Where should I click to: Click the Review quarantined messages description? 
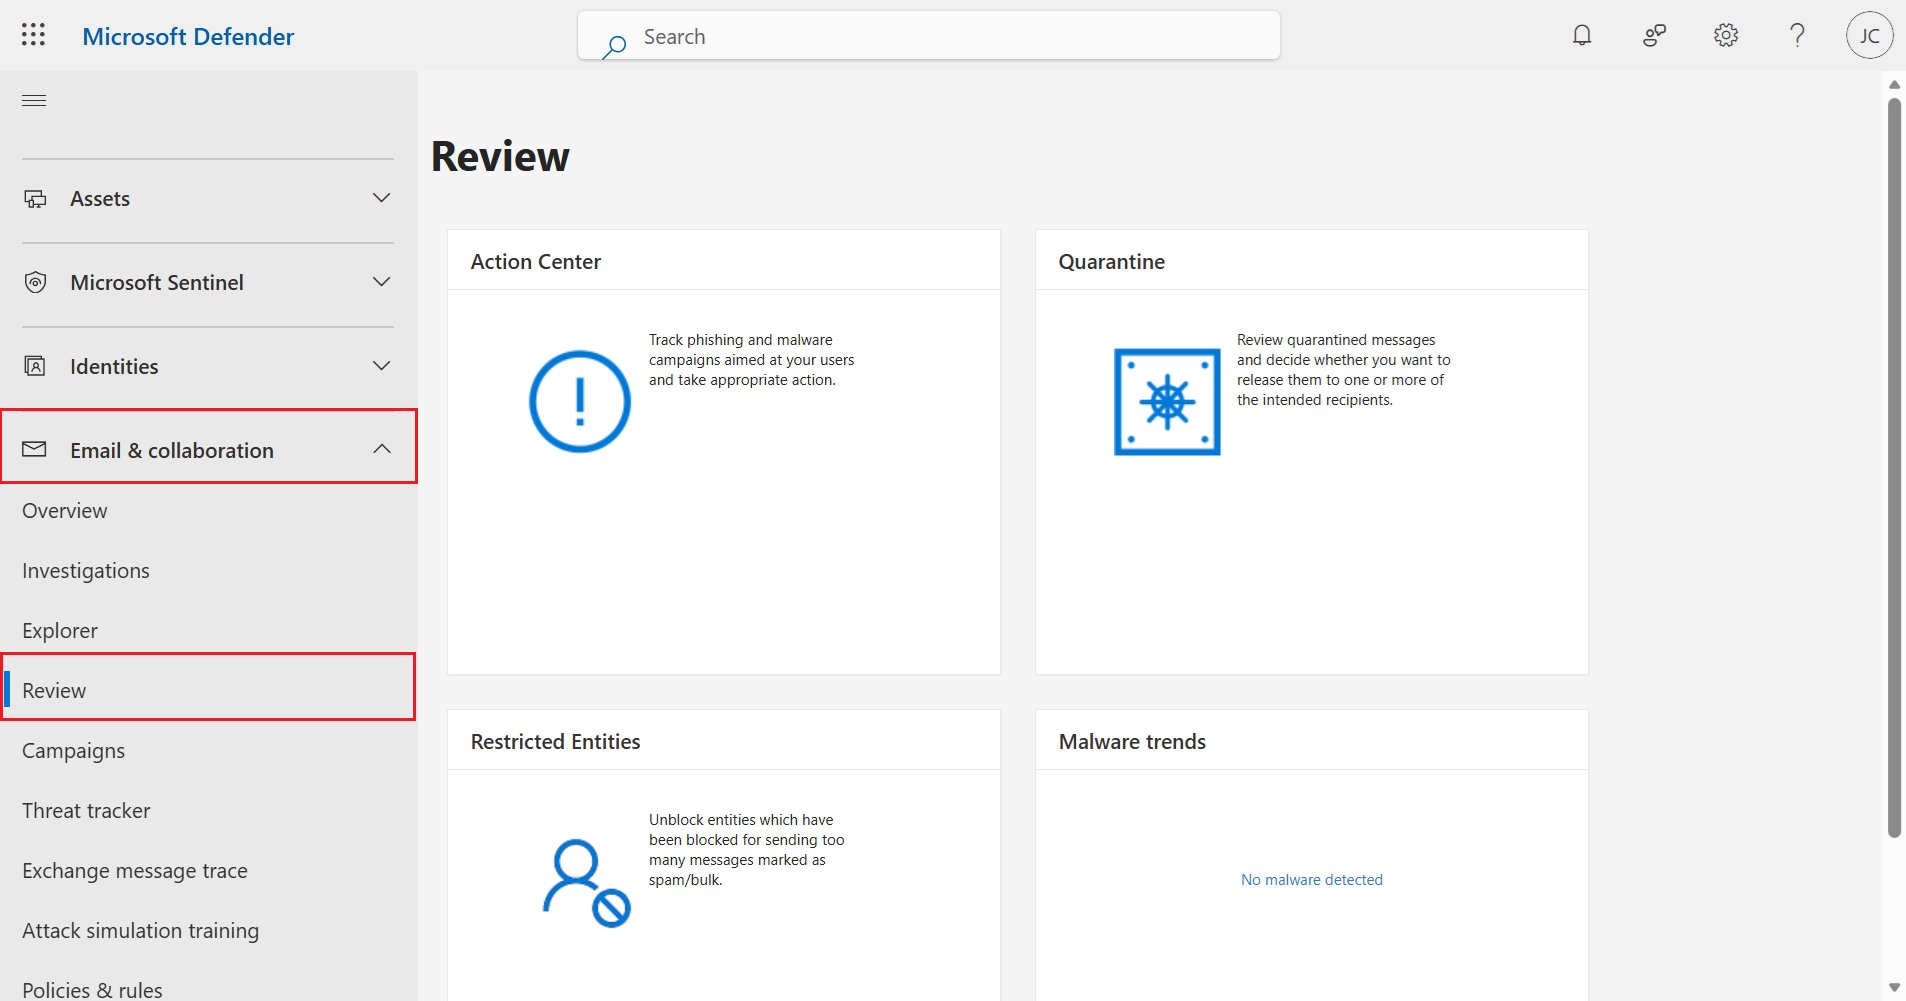pyautogui.click(x=1344, y=370)
